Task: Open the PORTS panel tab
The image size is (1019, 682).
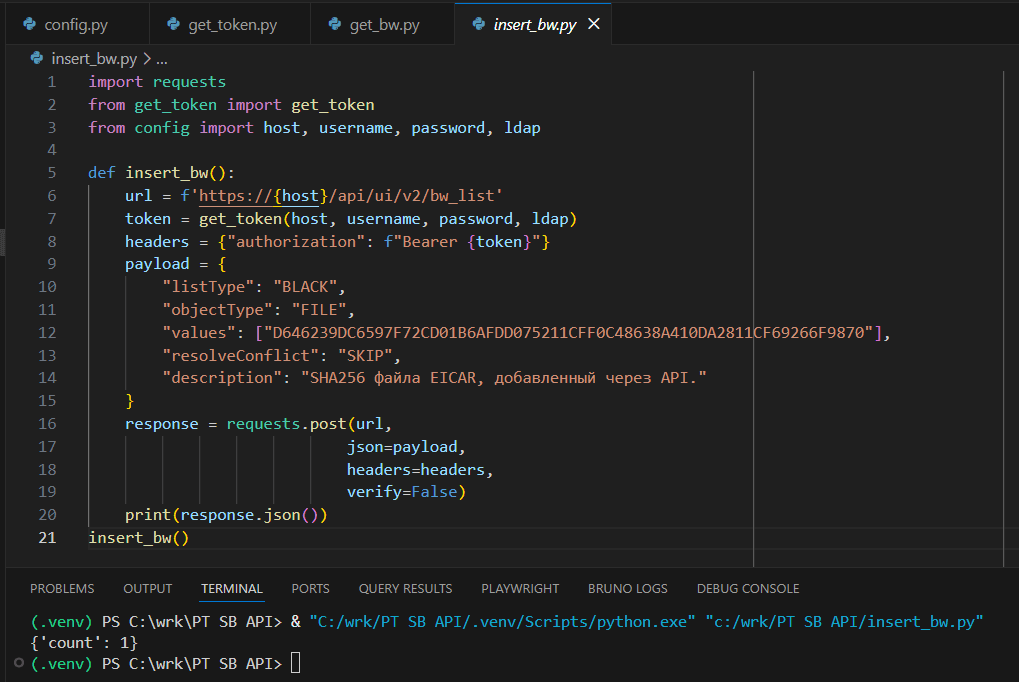Action: click(x=310, y=588)
